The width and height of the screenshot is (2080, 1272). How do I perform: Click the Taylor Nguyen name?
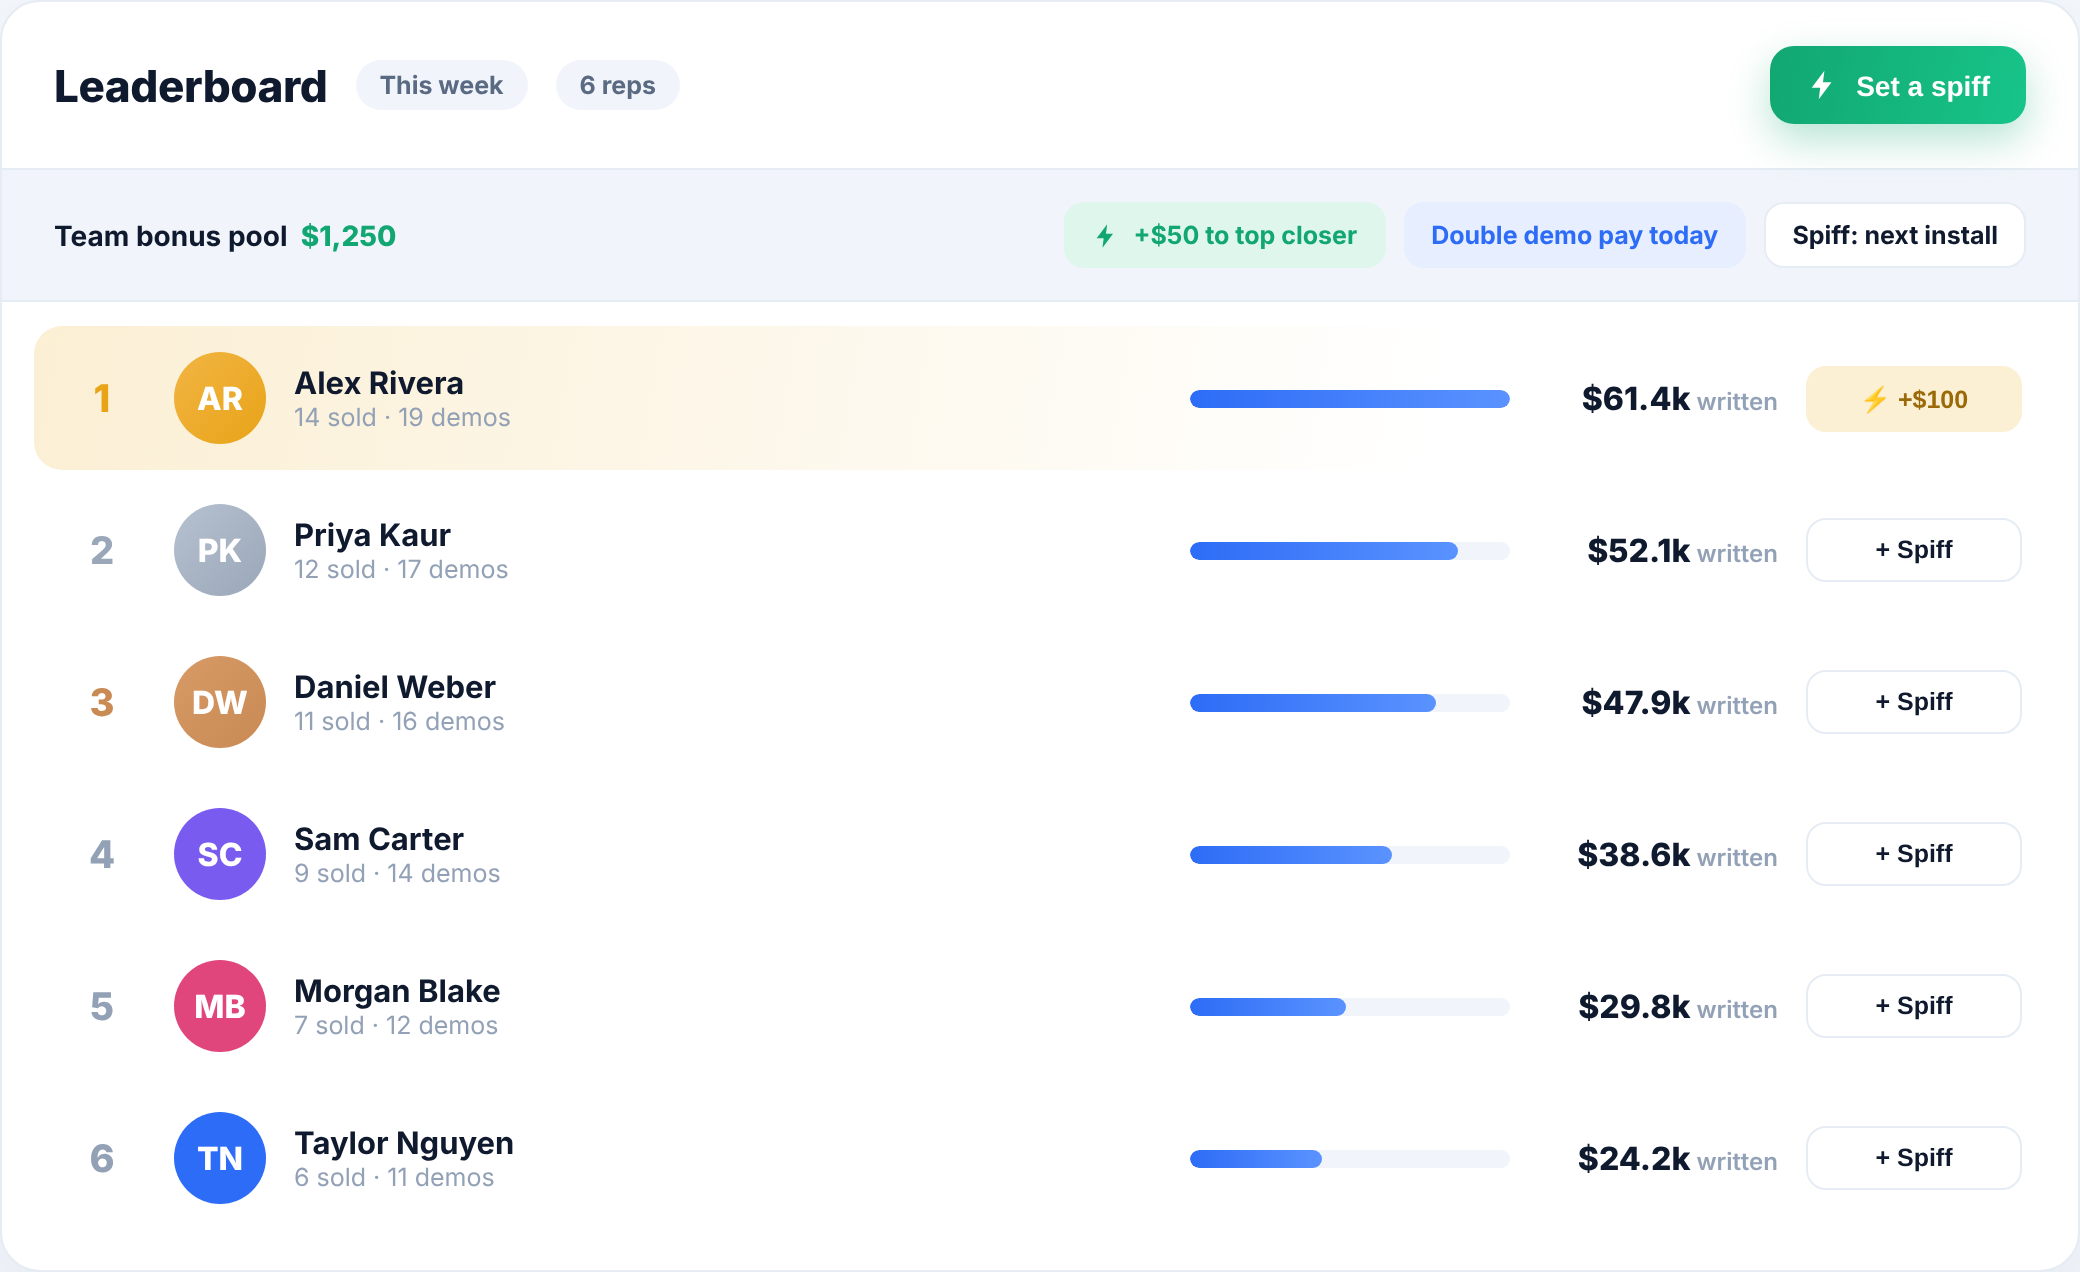click(x=404, y=1143)
